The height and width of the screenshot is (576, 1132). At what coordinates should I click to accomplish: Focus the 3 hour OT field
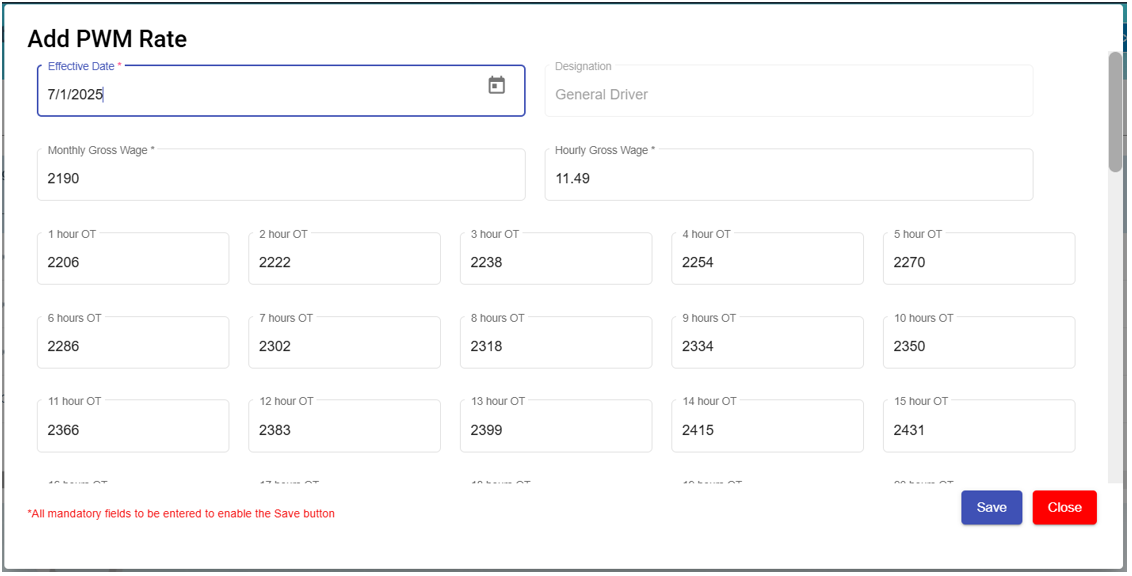pos(556,262)
